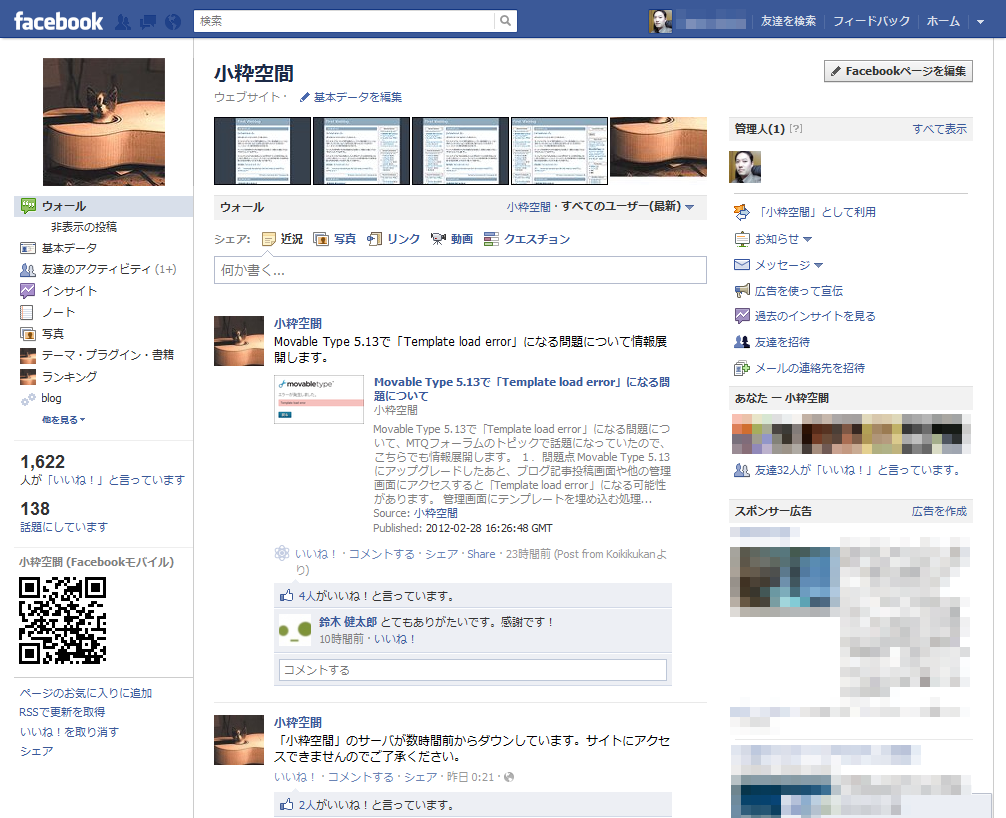
Task: Click the 何か書く status box
Action: click(x=460, y=270)
